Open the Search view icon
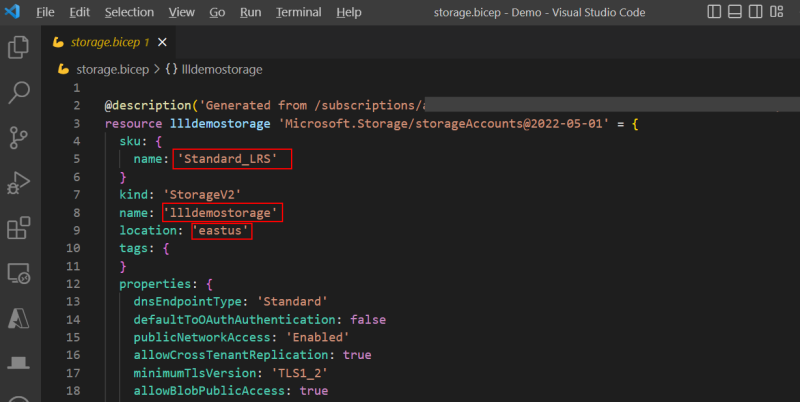 [18, 93]
